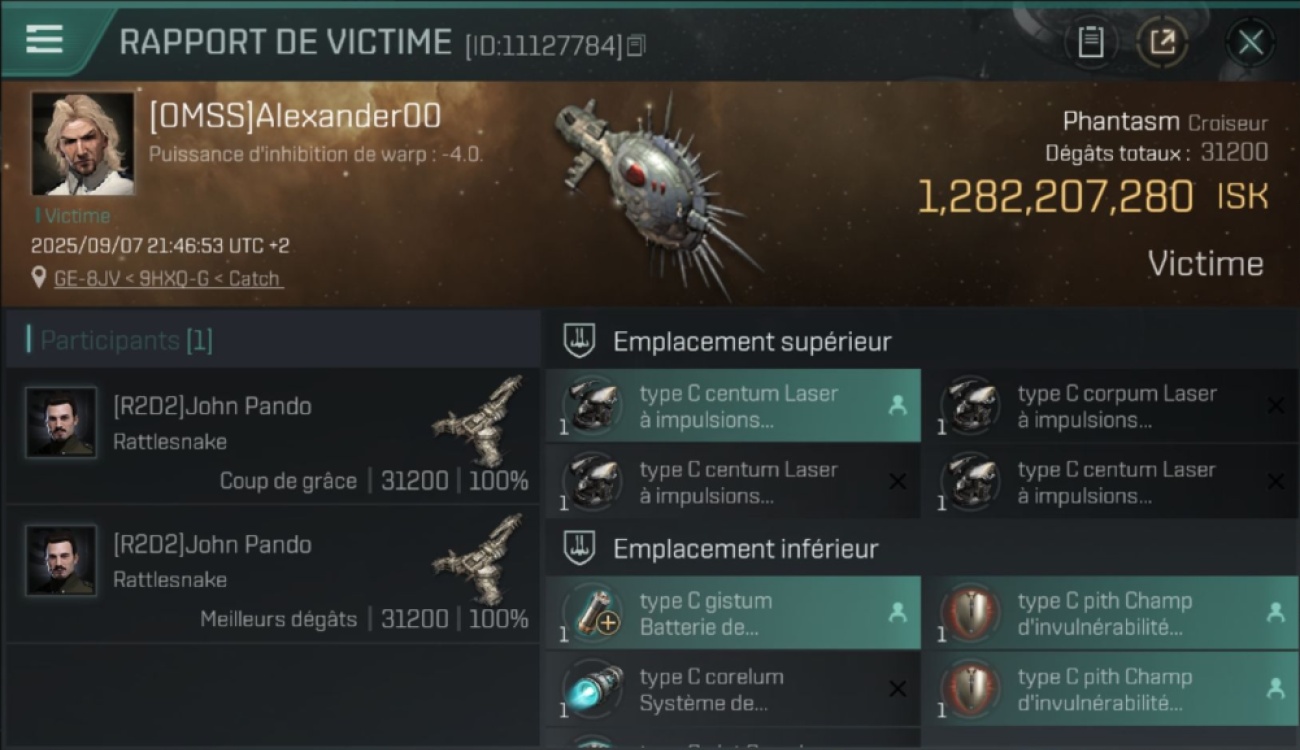Open the GE-8JV location link
This screenshot has height=750, width=1300.
[168, 279]
